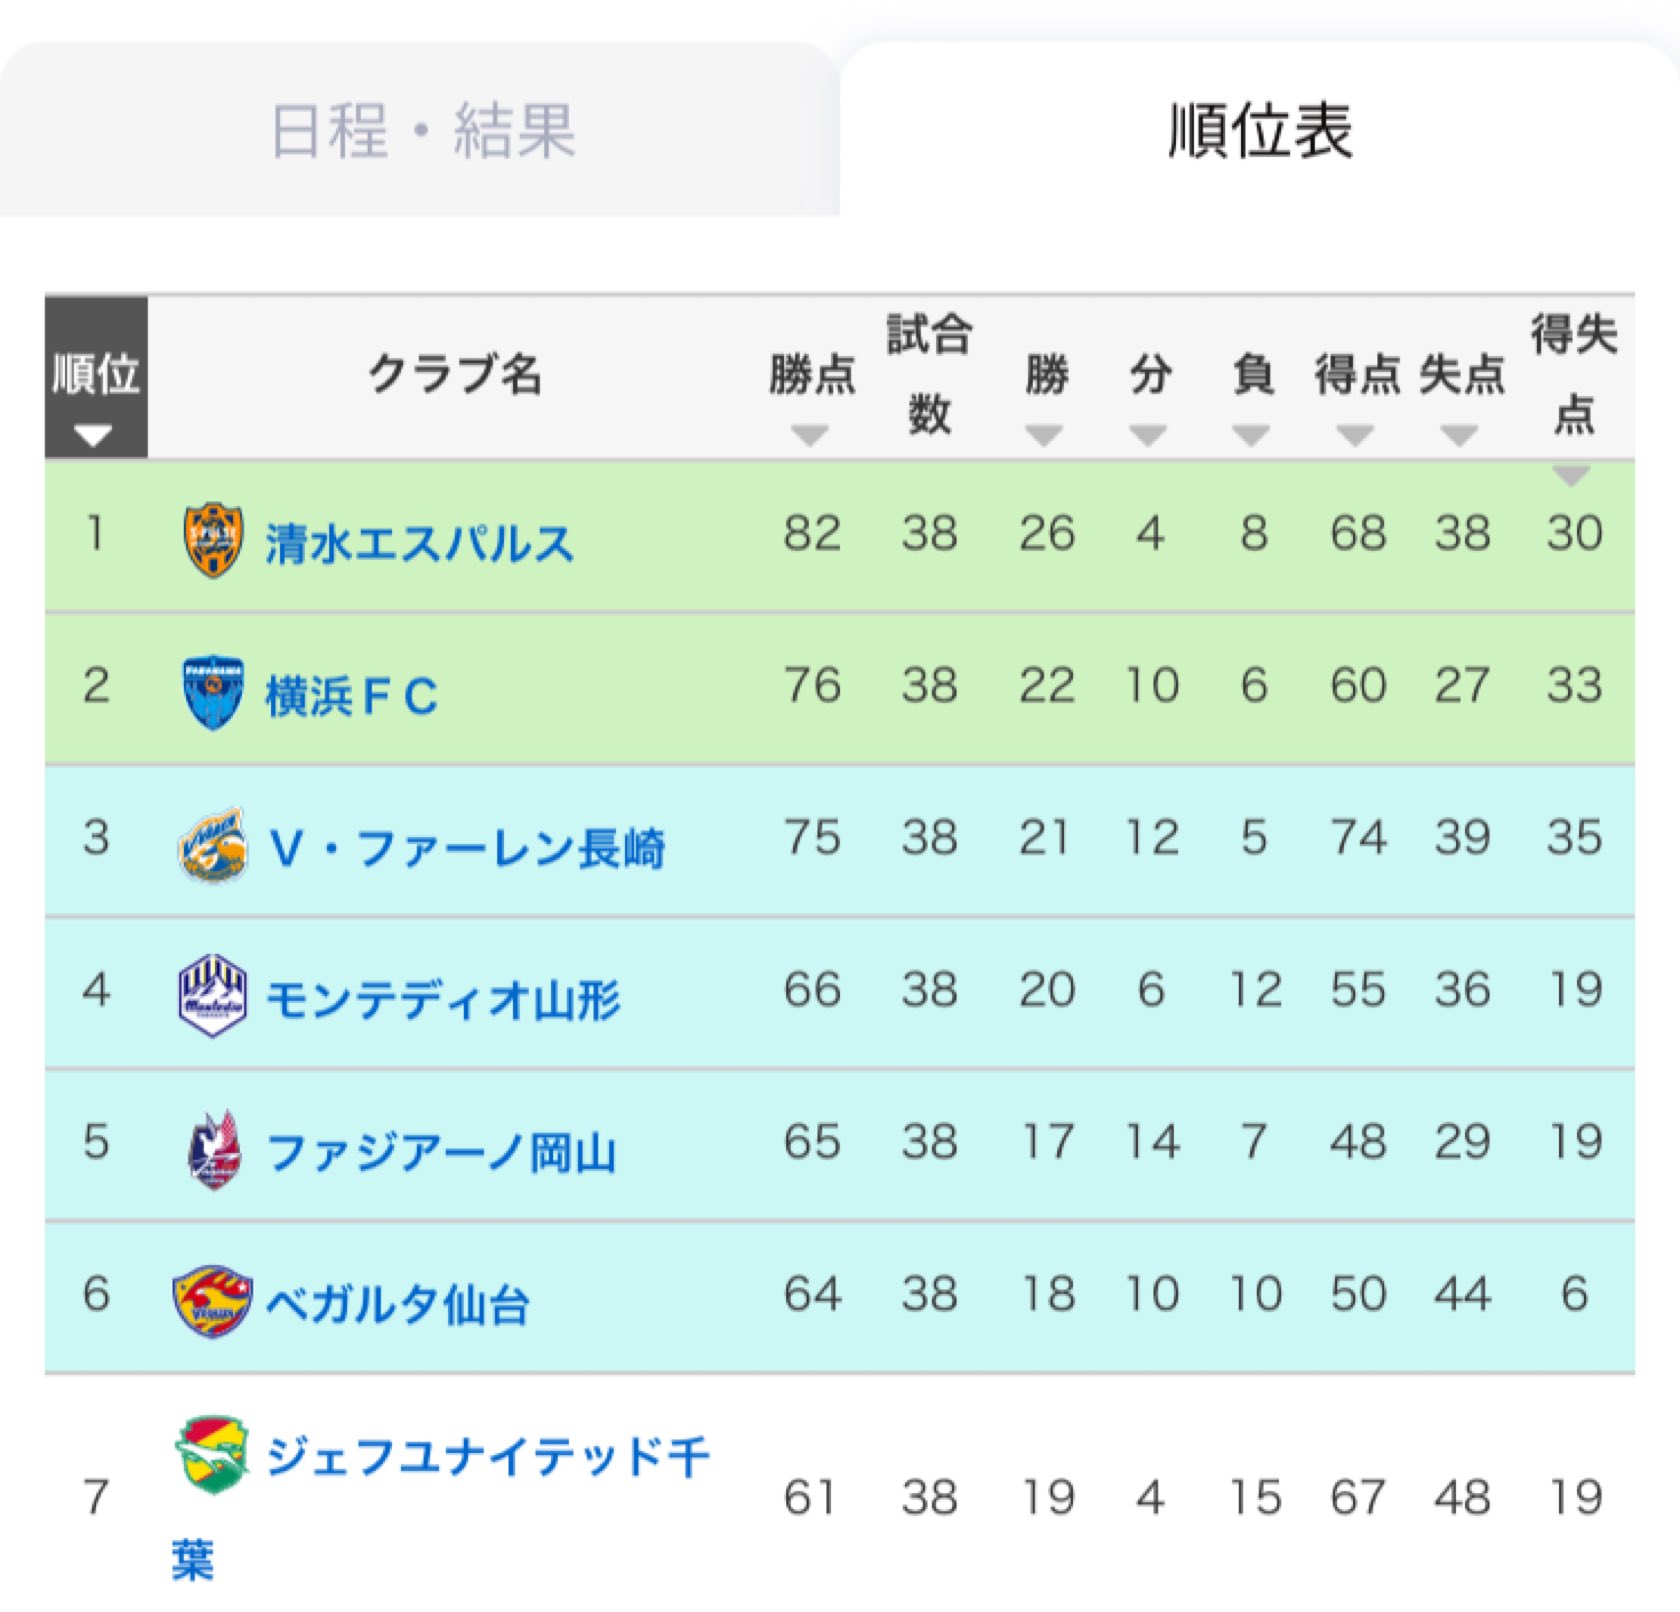
Task: Sort table by 勝点 arrow
Action: coord(809,435)
